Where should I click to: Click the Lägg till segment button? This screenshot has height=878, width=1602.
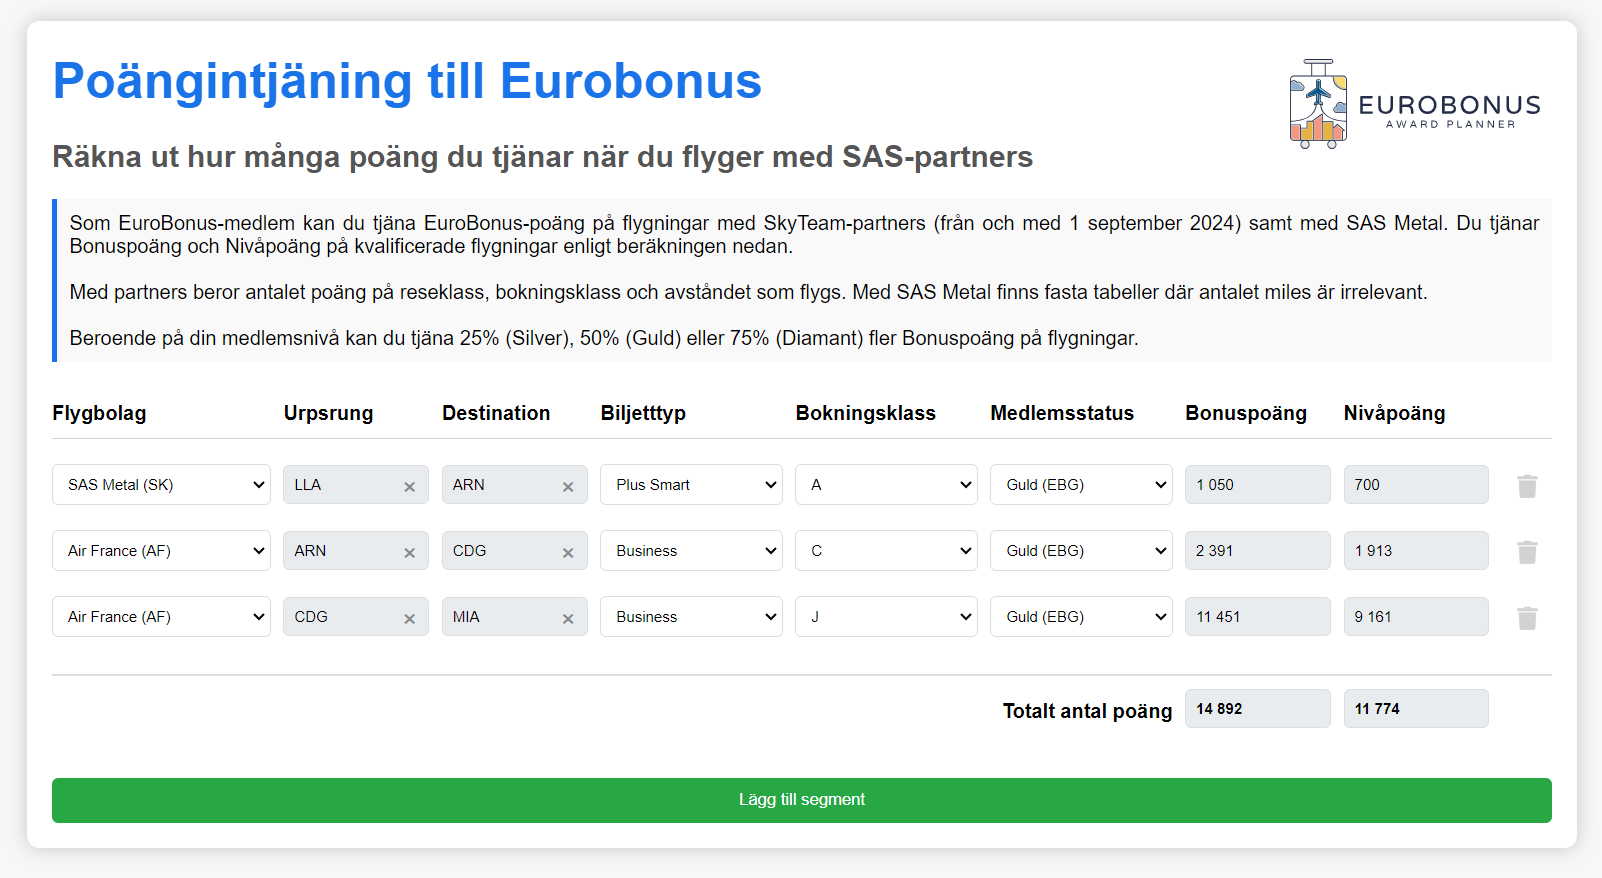[801, 800]
